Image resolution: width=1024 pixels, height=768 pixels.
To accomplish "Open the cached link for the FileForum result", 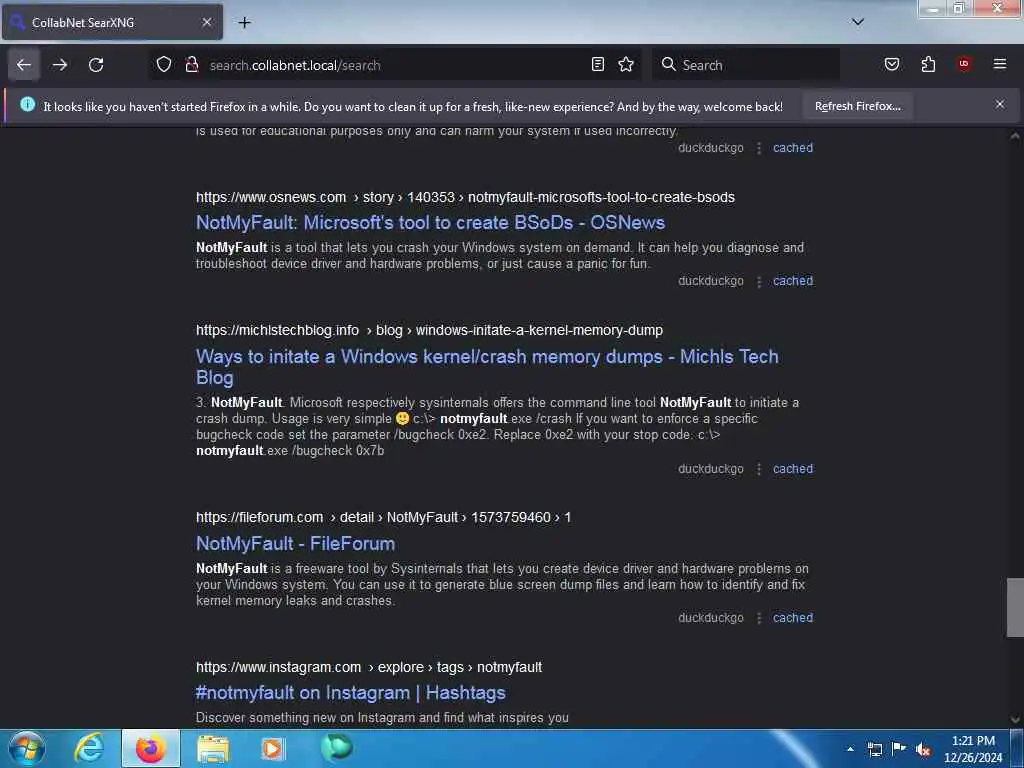I will [793, 618].
